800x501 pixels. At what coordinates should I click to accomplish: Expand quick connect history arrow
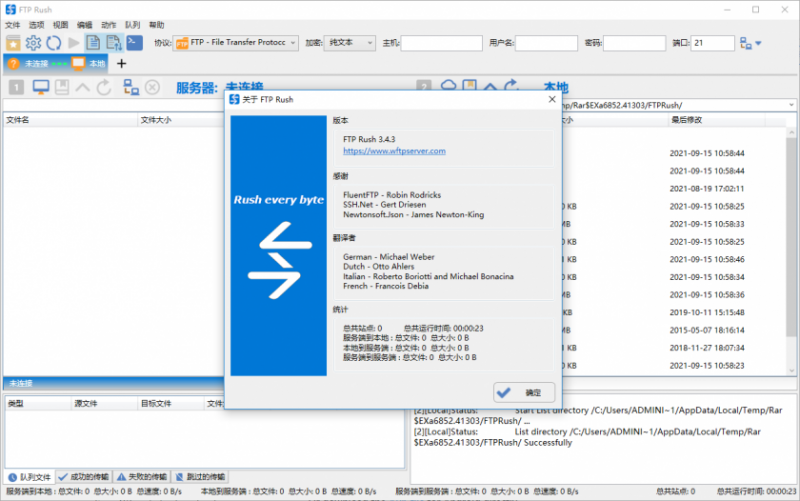(758, 43)
